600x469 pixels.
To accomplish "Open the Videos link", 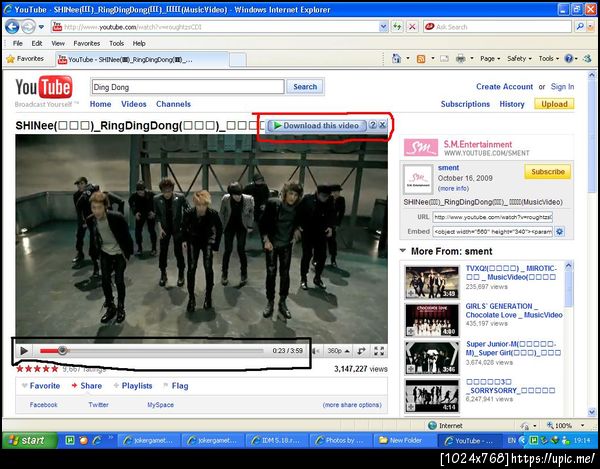I will 134,104.
